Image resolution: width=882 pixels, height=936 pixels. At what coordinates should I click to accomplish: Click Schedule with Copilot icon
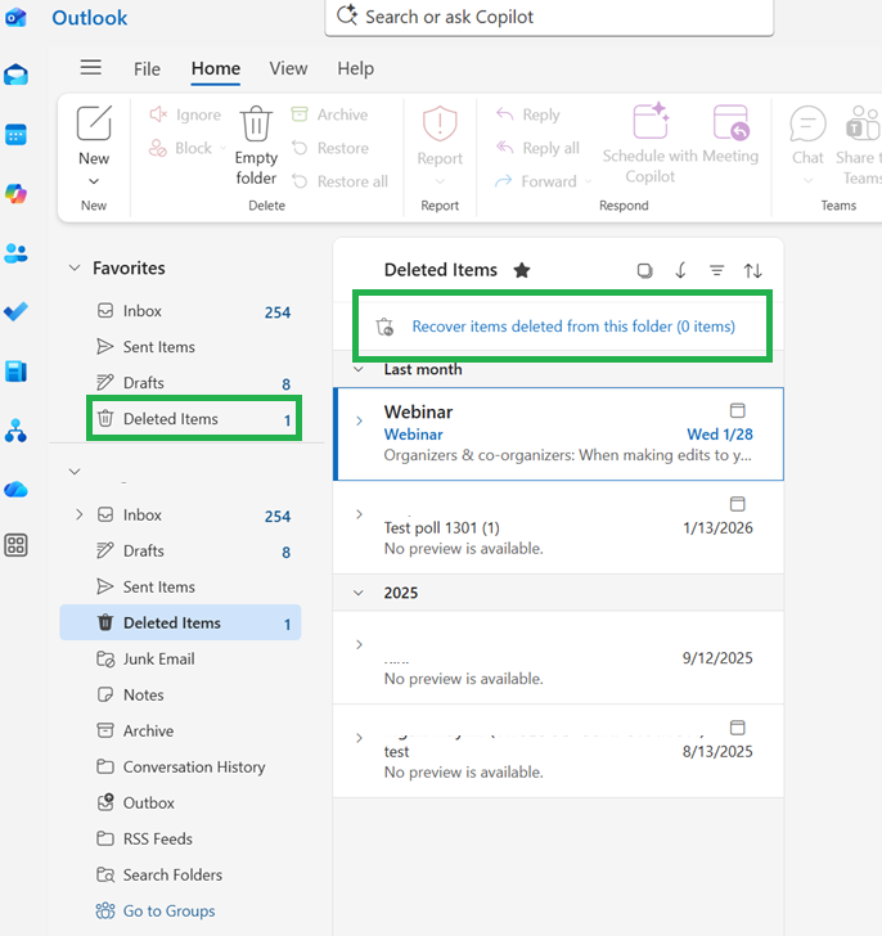[x=650, y=121]
